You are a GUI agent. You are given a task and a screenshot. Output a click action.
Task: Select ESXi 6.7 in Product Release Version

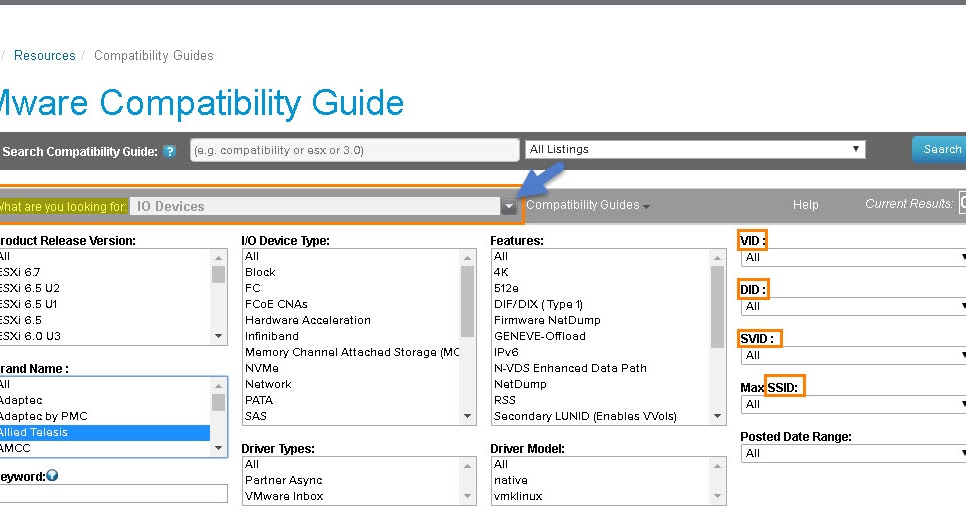pyautogui.click(x=20, y=272)
